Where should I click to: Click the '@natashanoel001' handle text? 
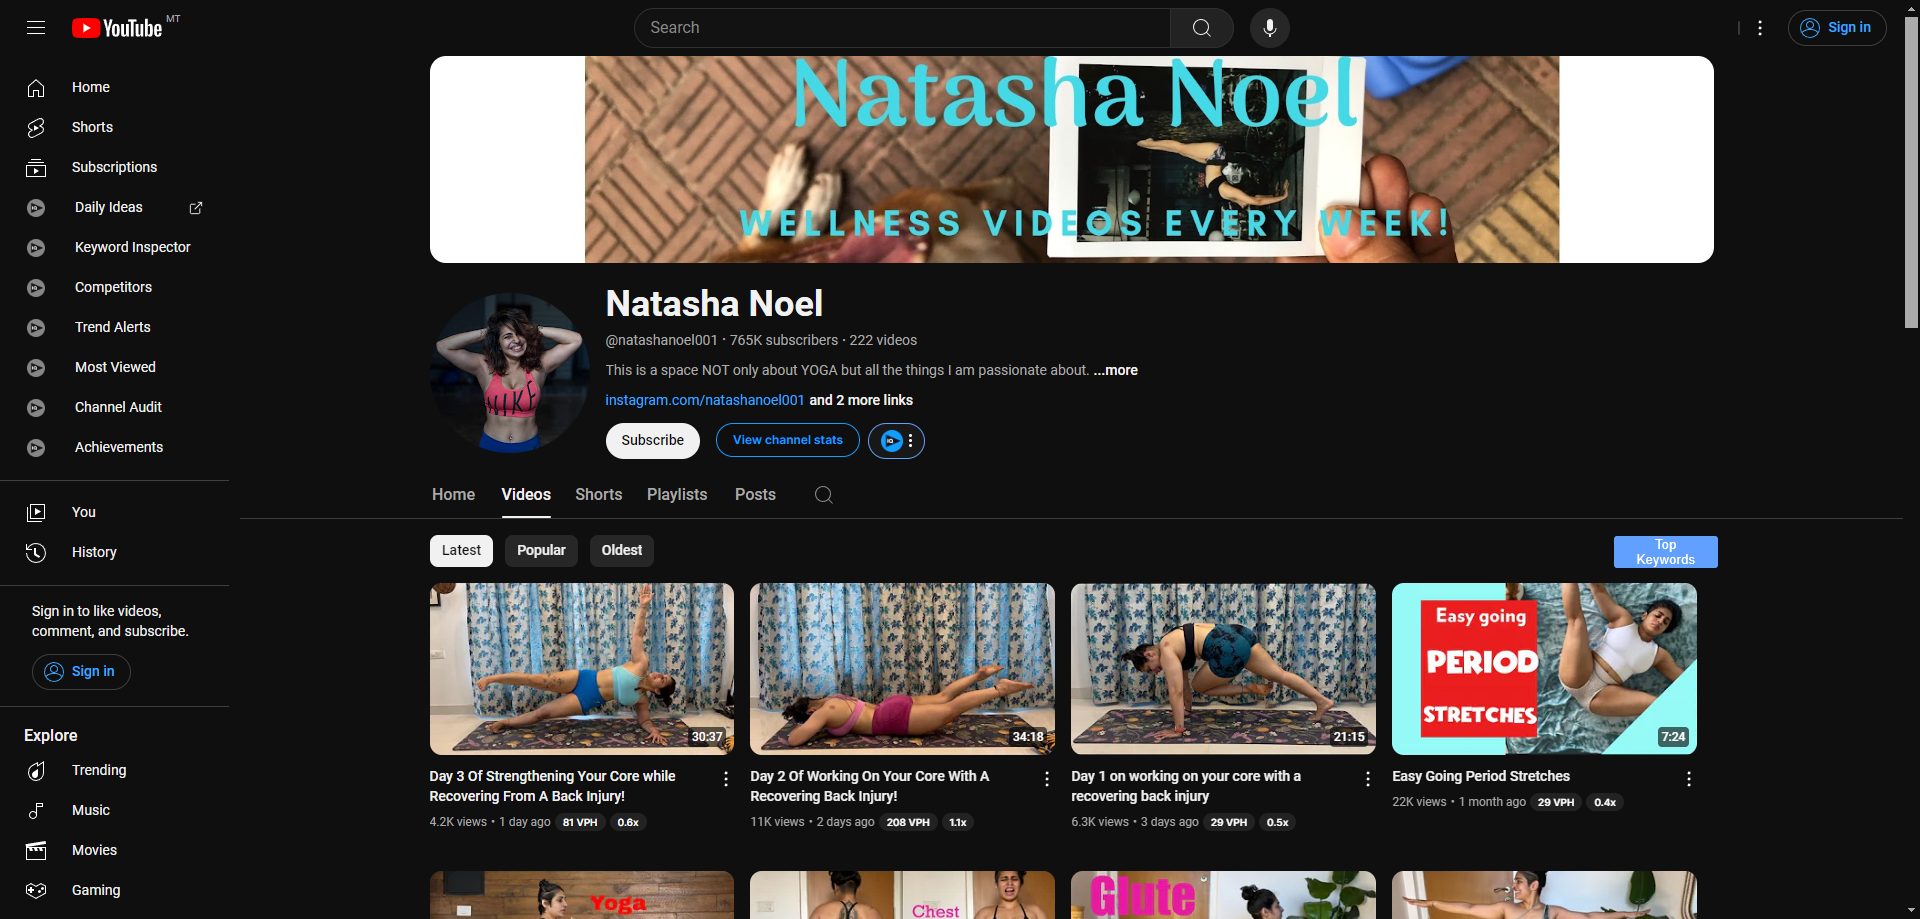click(x=661, y=341)
